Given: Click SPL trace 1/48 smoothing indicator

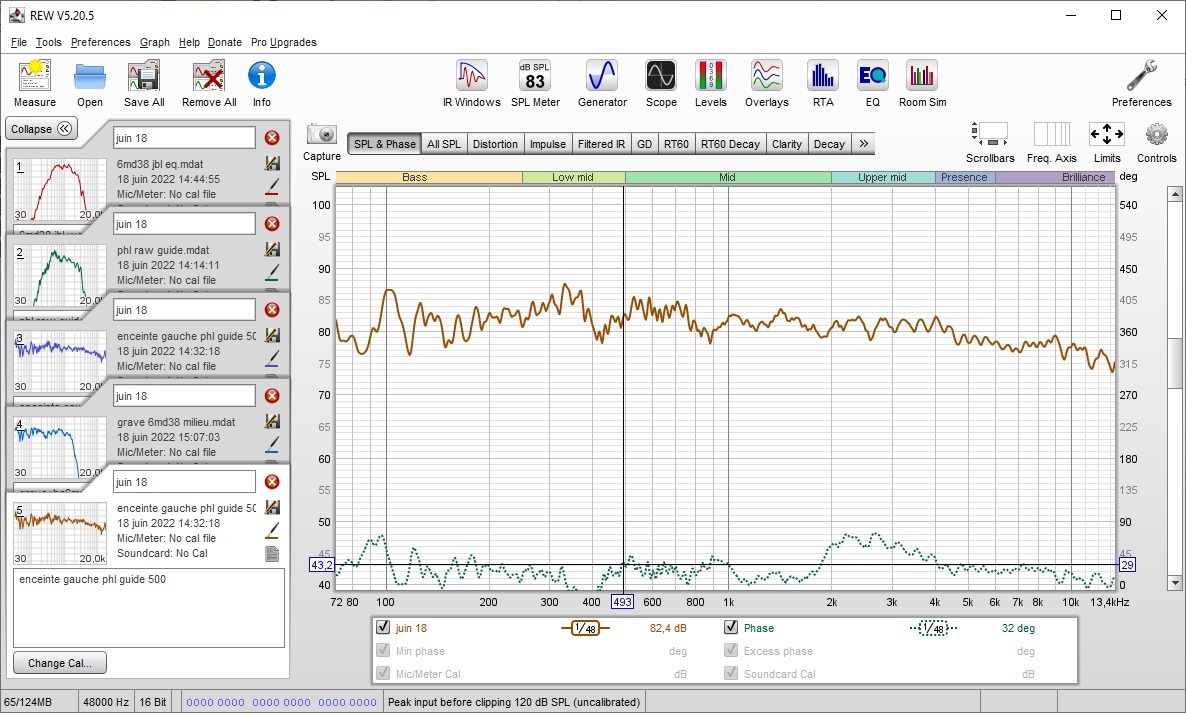Looking at the screenshot, I should [585, 628].
